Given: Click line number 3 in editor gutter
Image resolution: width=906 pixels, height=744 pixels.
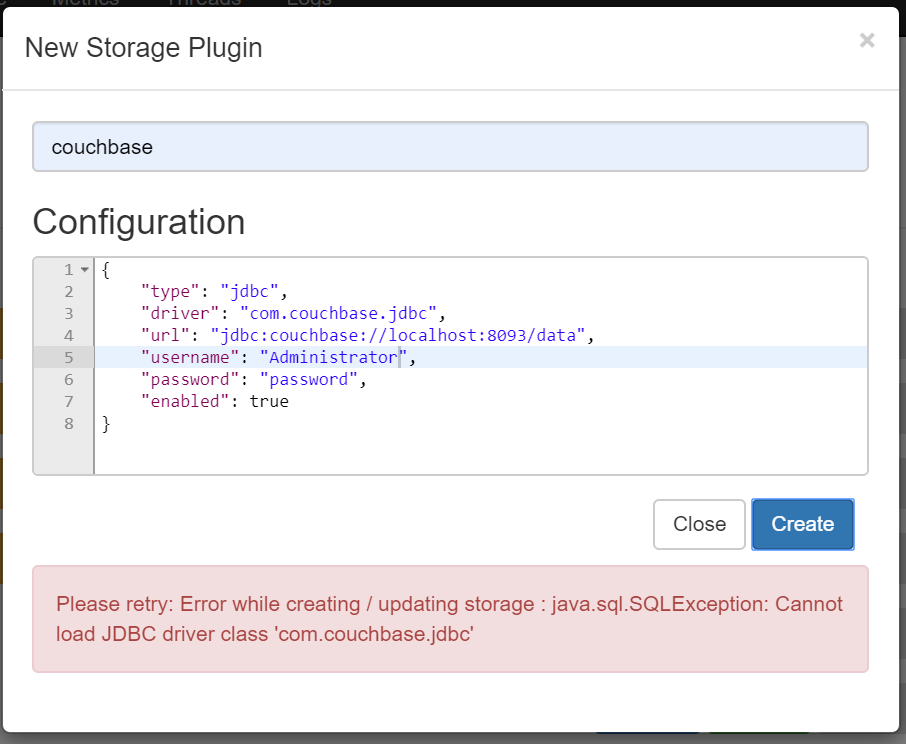Looking at the screenshot, I should pos(69,313).
